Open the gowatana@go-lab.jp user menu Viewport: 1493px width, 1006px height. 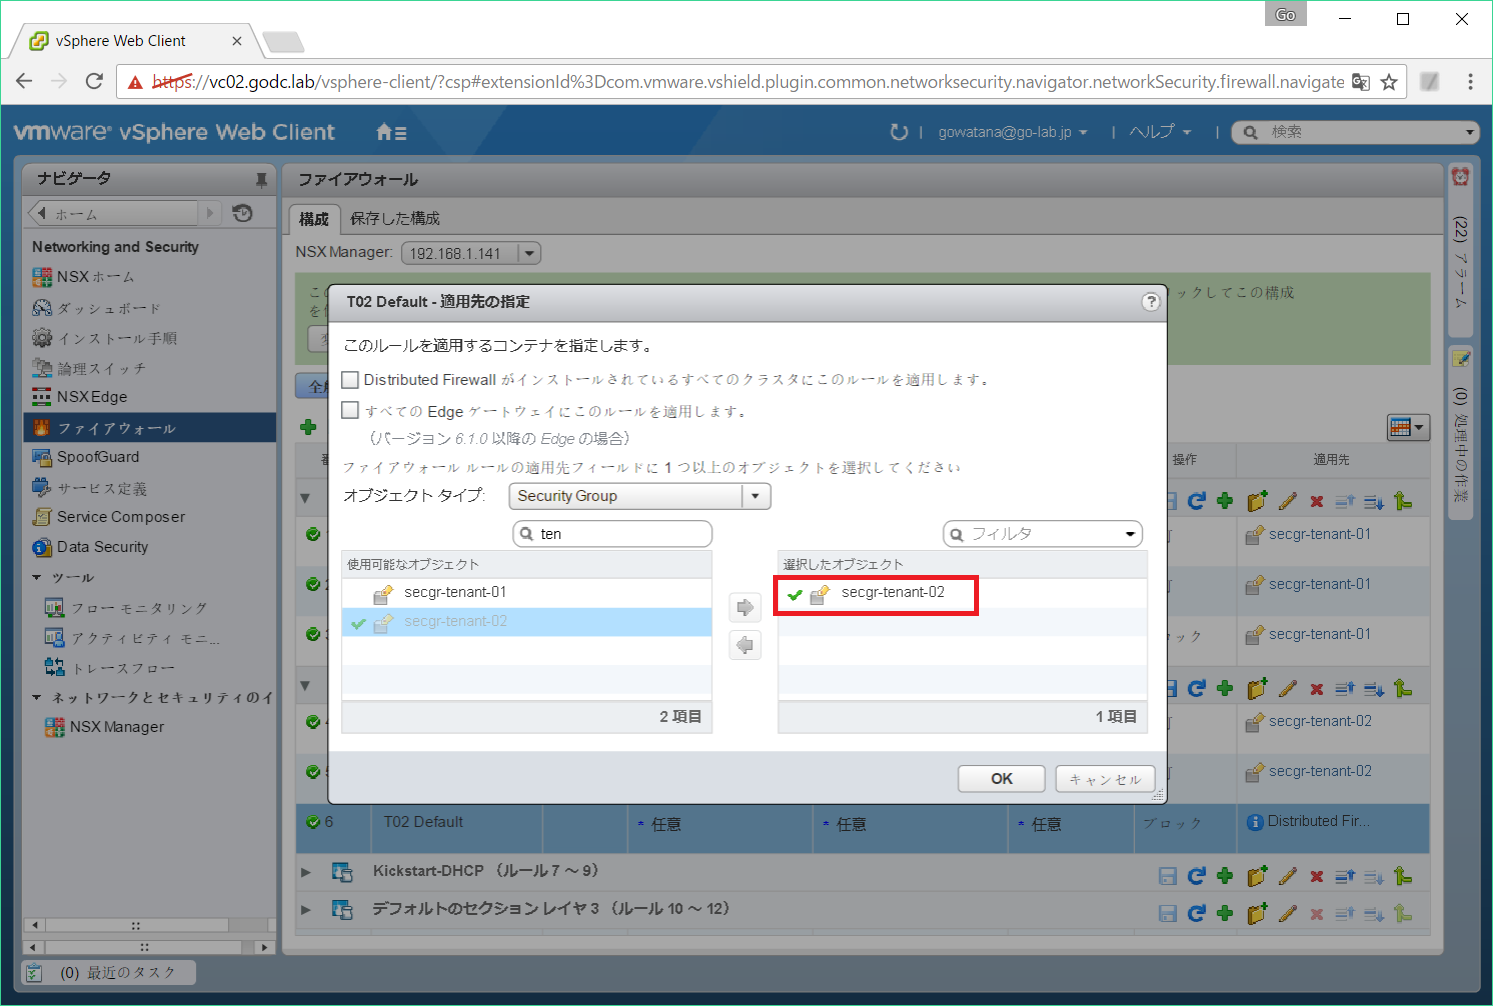pos(1012,132)
